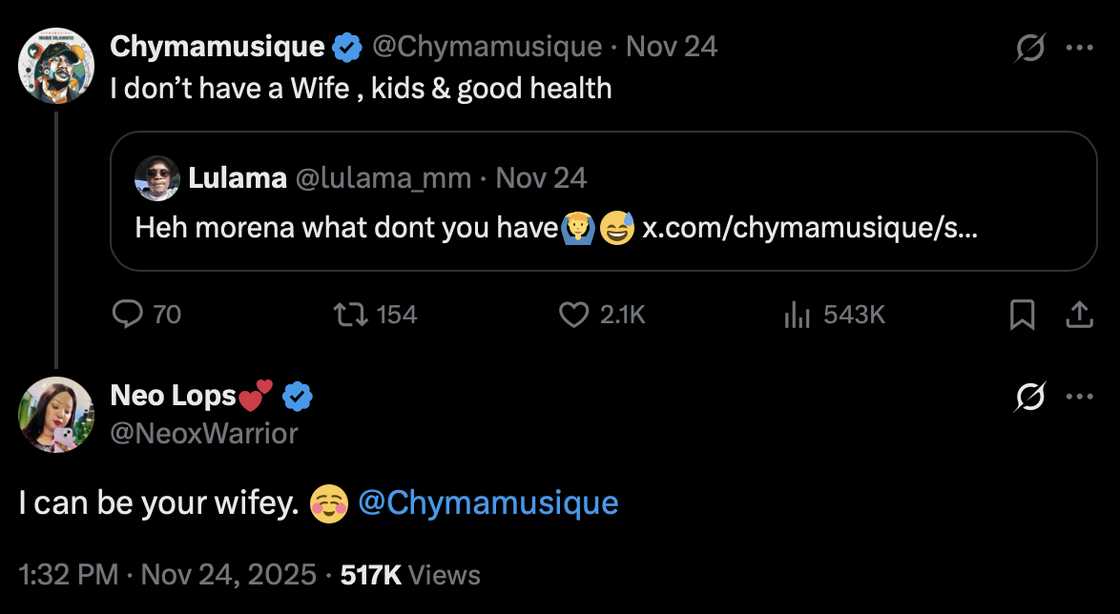
Task: Open Chymamusique's profile picture
Action: [x=55, y=66]
